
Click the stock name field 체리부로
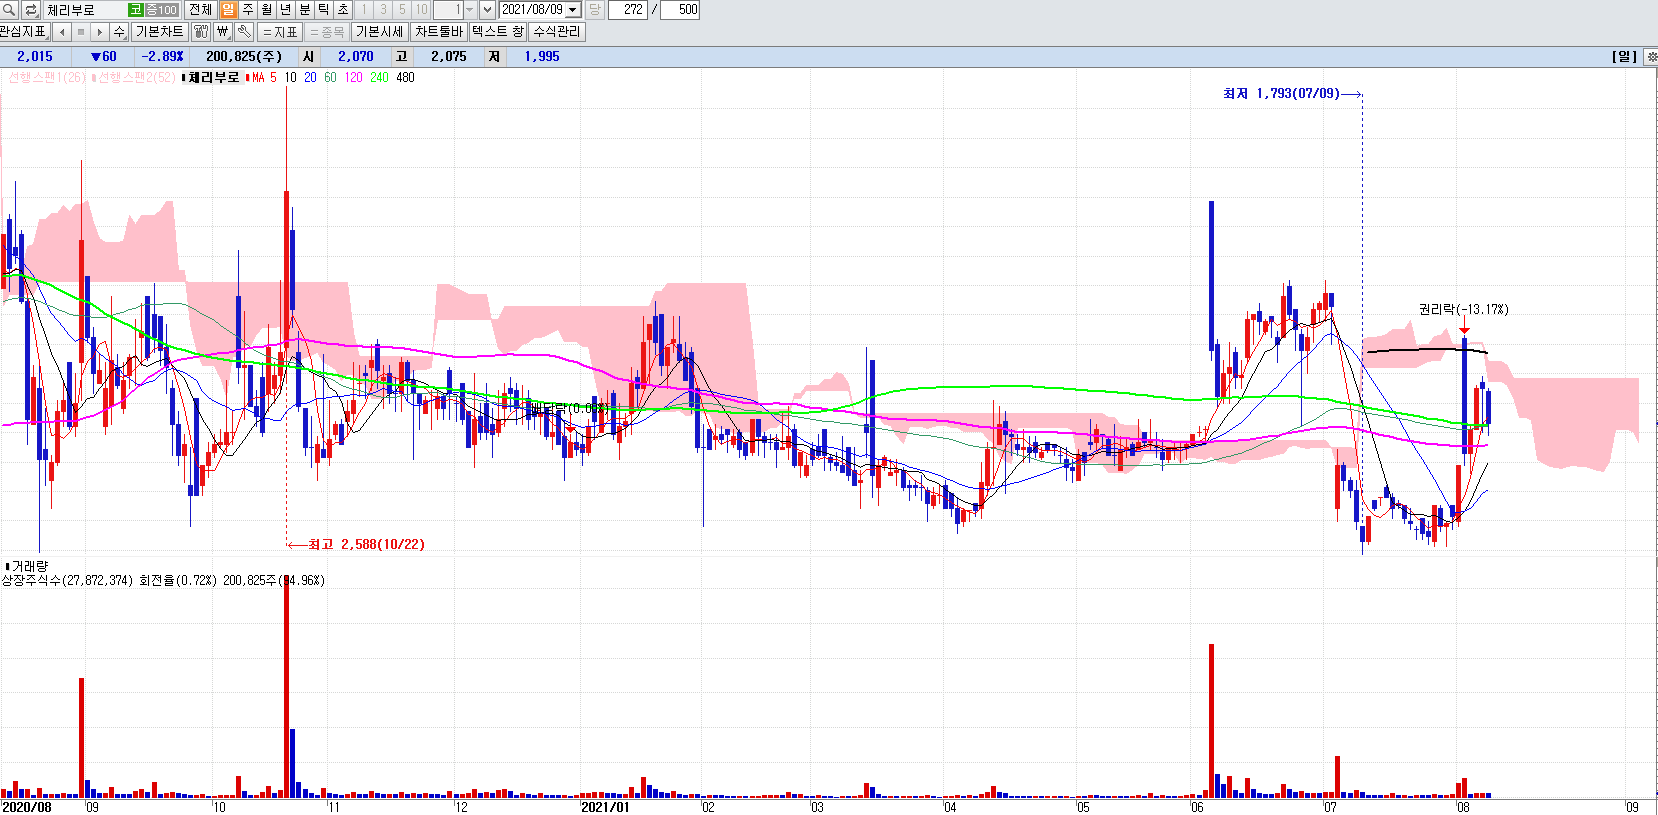(x=86, y=10)
